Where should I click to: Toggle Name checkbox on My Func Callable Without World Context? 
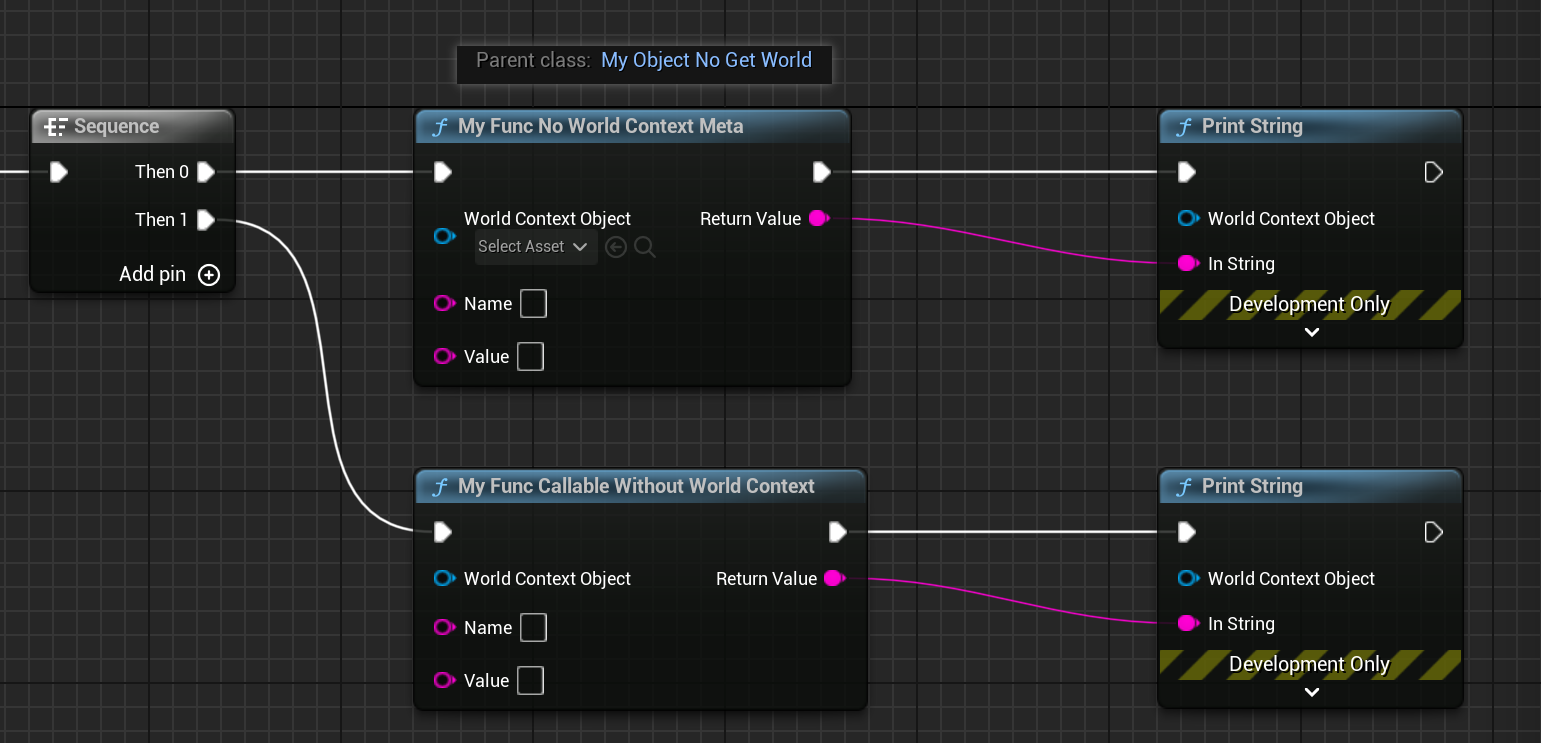534,628
